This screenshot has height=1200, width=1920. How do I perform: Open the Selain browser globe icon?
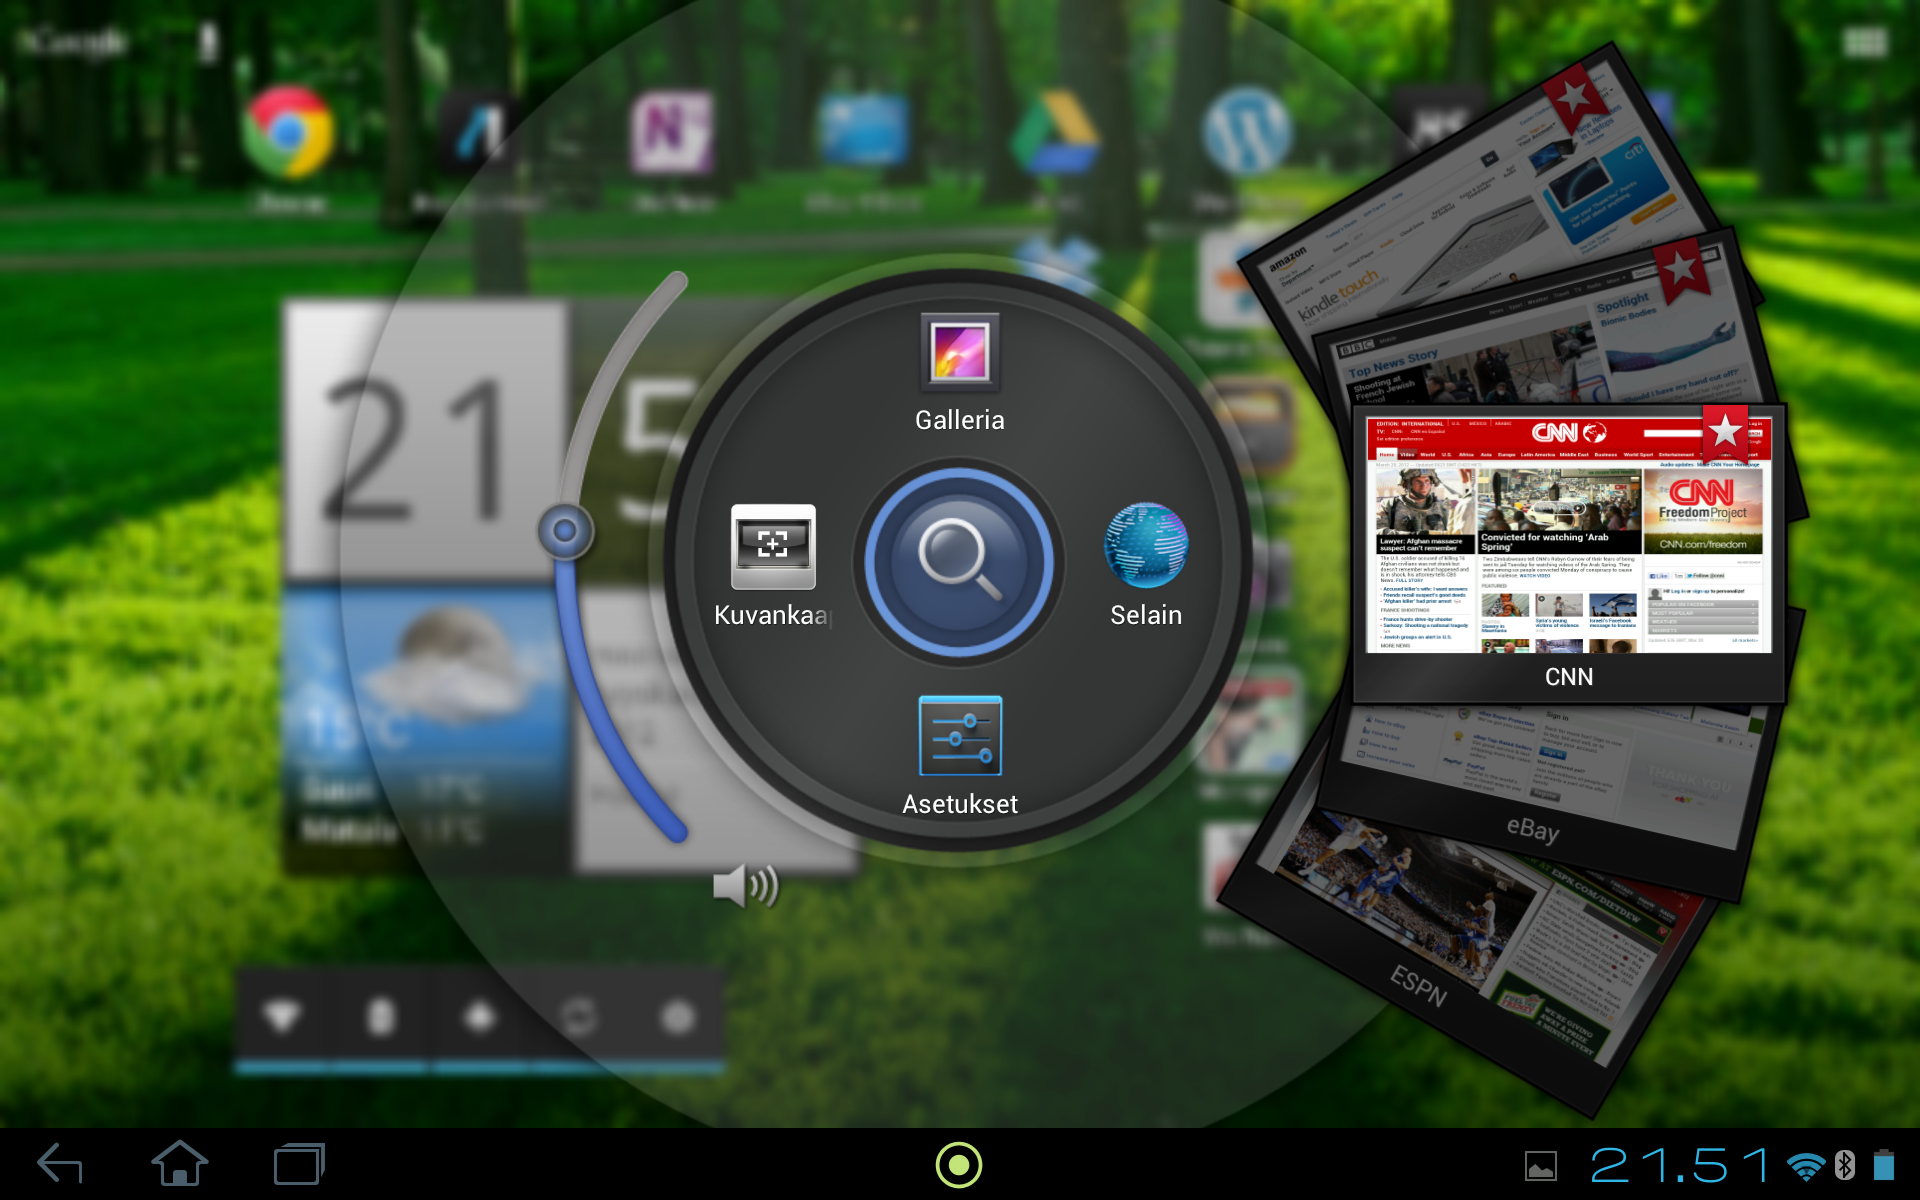(x=1146, y=545)
